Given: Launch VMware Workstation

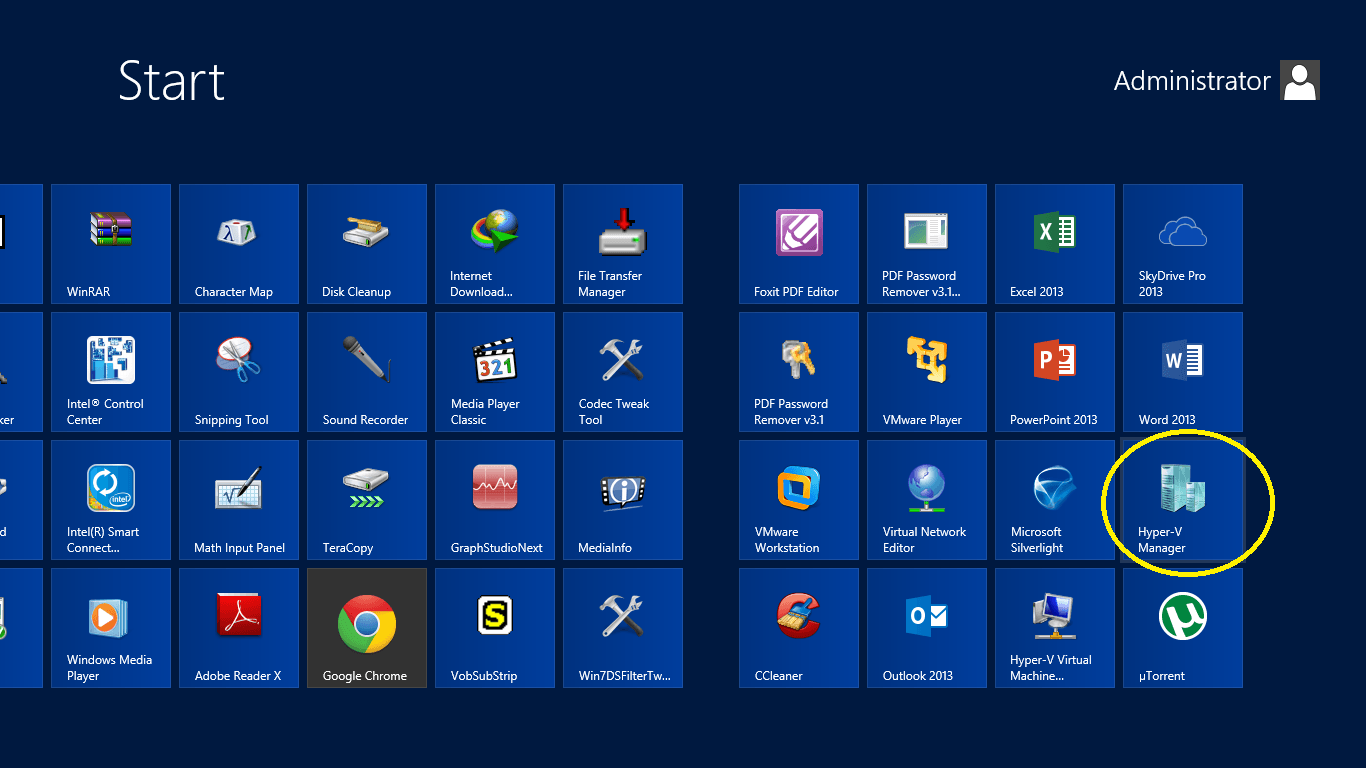Looking at the screenshot, I should [798, 500].
